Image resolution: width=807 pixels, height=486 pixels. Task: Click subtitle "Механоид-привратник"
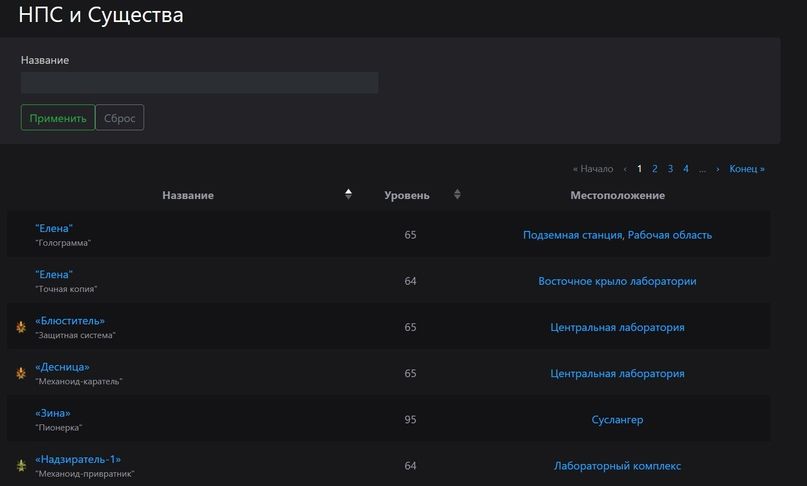click(x=85, y=474)
